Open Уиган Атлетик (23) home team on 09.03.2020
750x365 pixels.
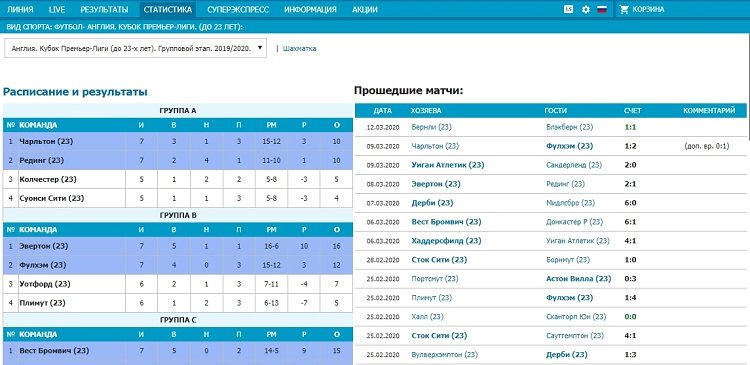(448, 165)
